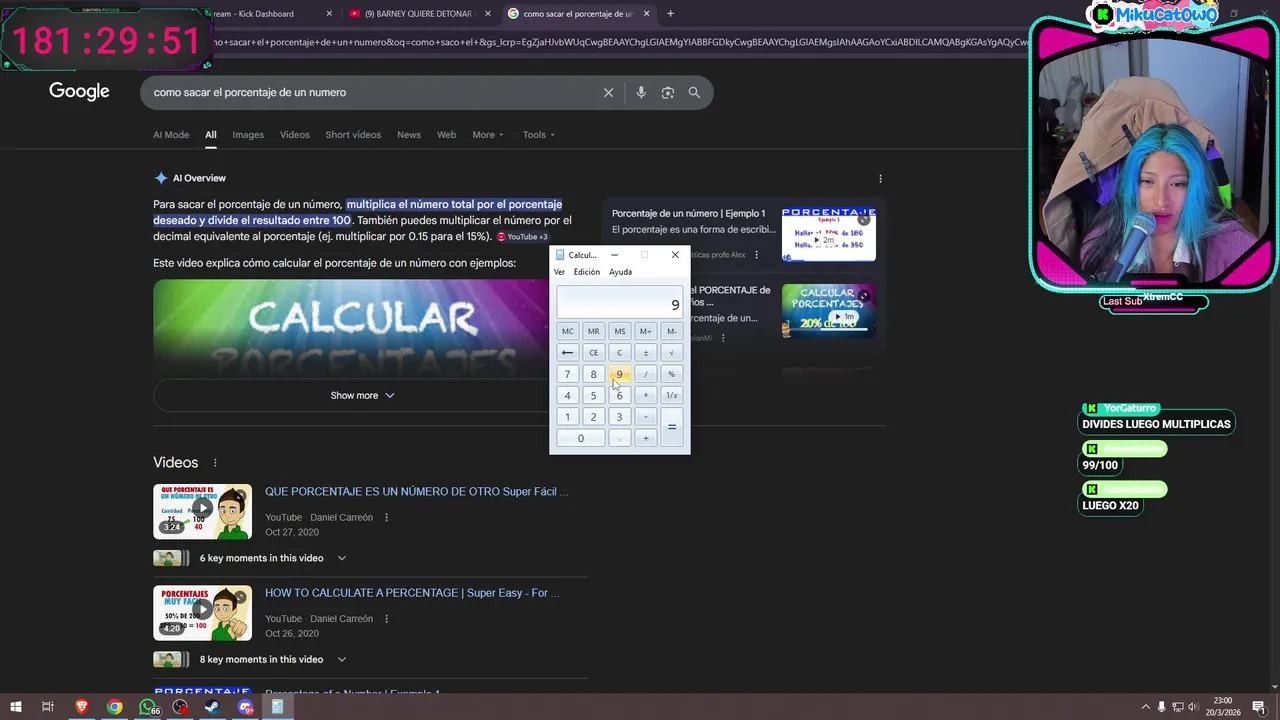The height and width of the screenshot is (720, 1280).
Task: Open the YouTube +3 source chip
Action: tap(522, 237)
